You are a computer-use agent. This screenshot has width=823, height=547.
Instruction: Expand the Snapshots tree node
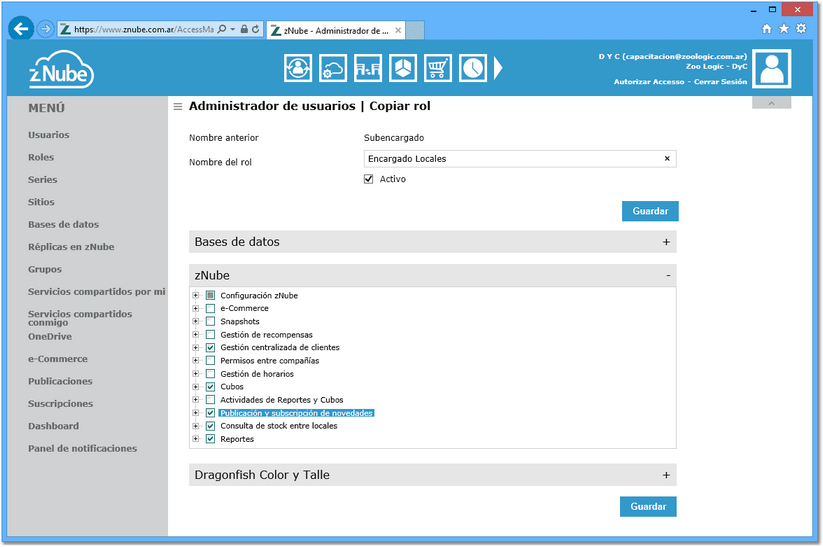pyautogui.click(x=196, y=321)
